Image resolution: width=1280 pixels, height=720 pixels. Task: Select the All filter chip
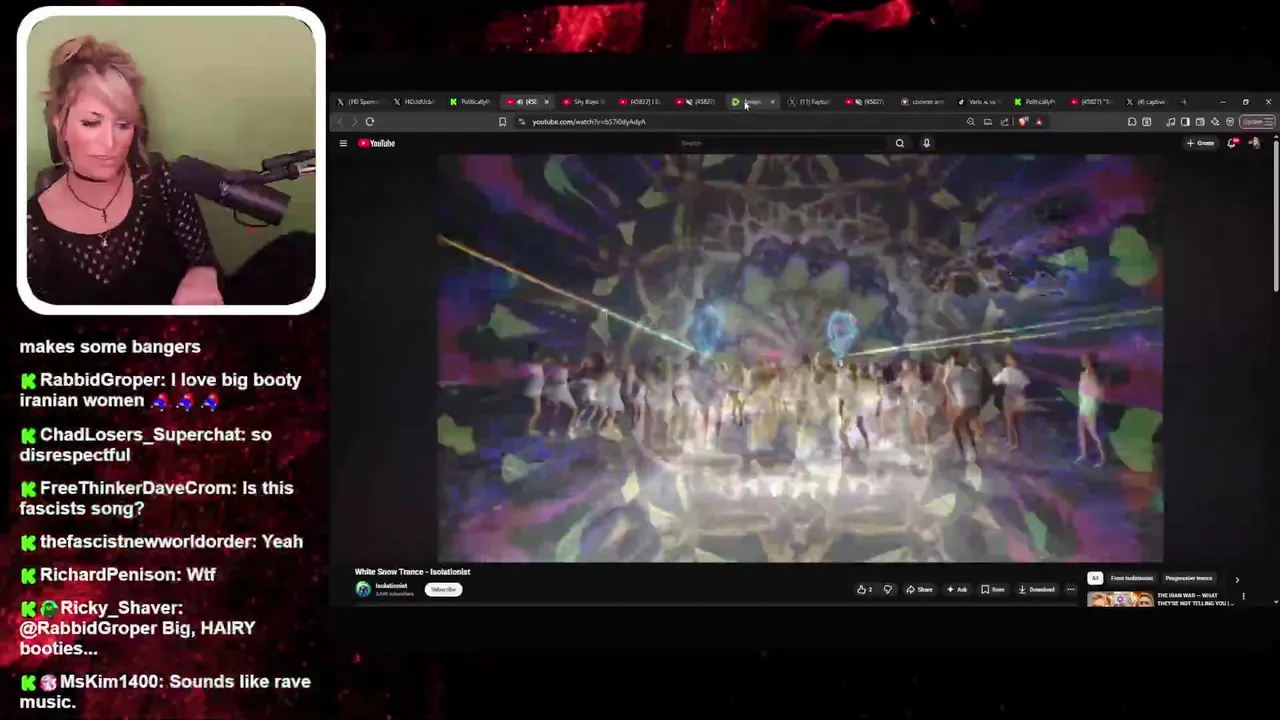[x=1095, y=578]
